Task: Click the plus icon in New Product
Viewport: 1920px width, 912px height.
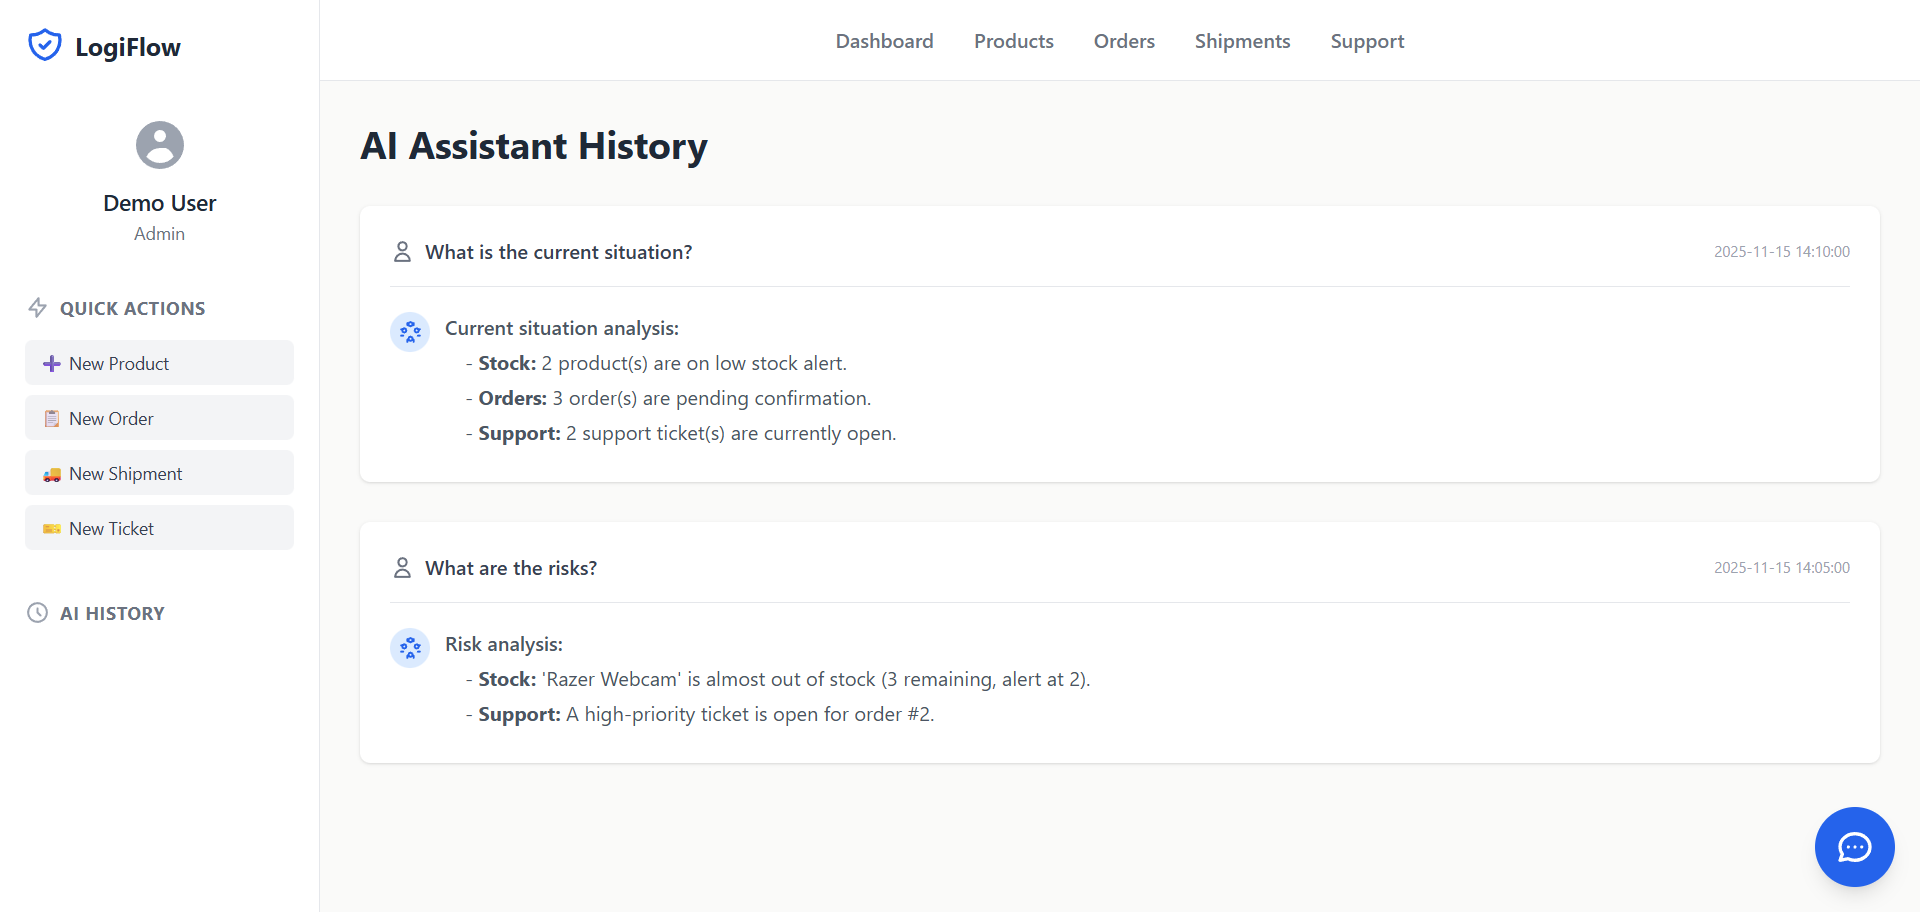Action: [x=52, y=364]
